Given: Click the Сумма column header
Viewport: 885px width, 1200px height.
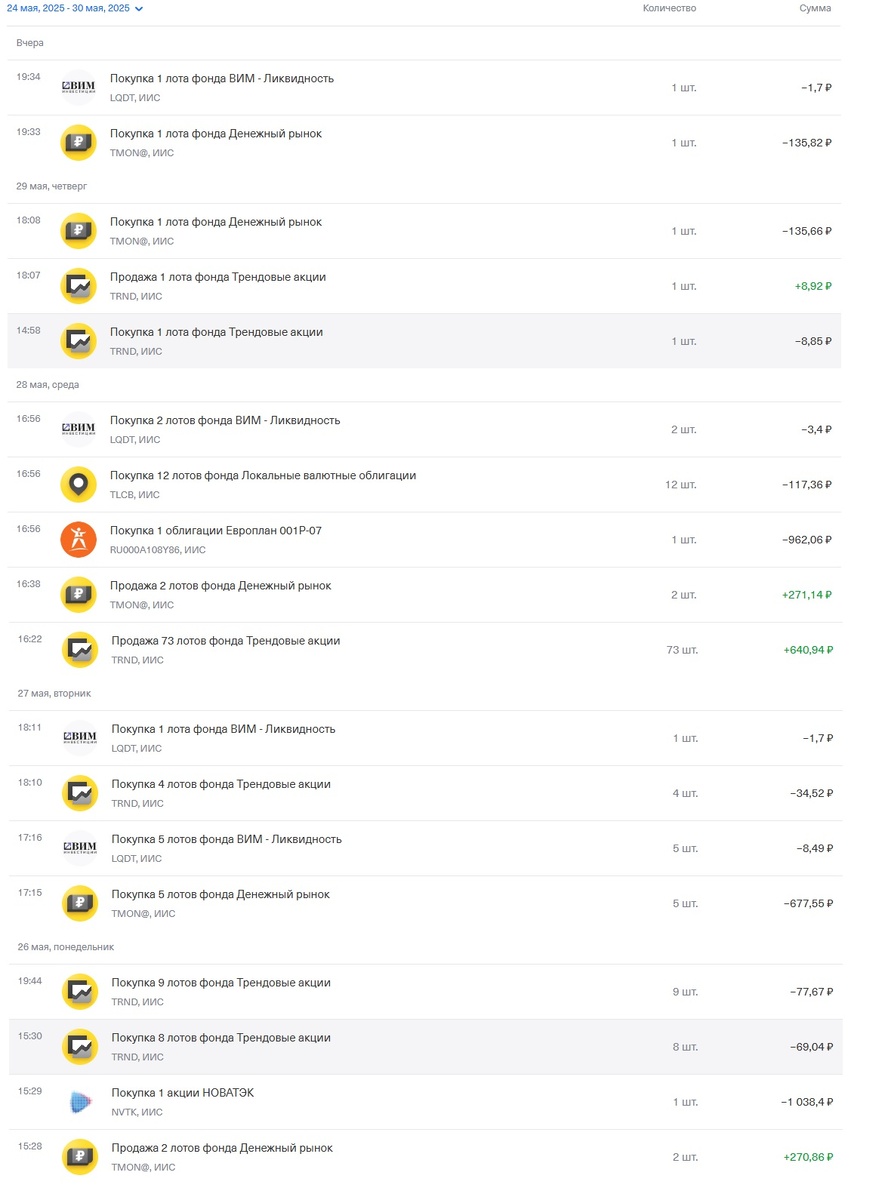Looking at the screenshot, I should tap(815, 8).
